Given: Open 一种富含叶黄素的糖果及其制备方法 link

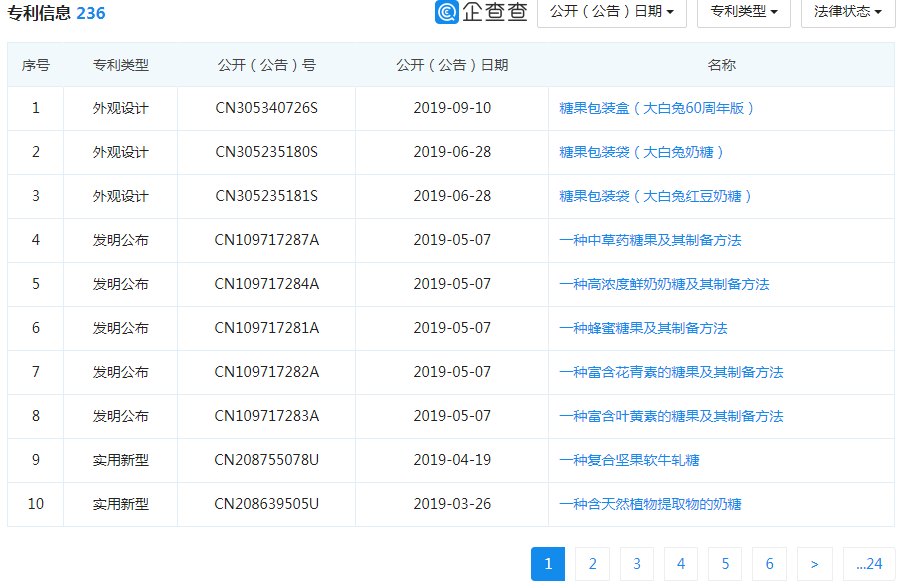Looking at the screenshot, I should point(671,416).
